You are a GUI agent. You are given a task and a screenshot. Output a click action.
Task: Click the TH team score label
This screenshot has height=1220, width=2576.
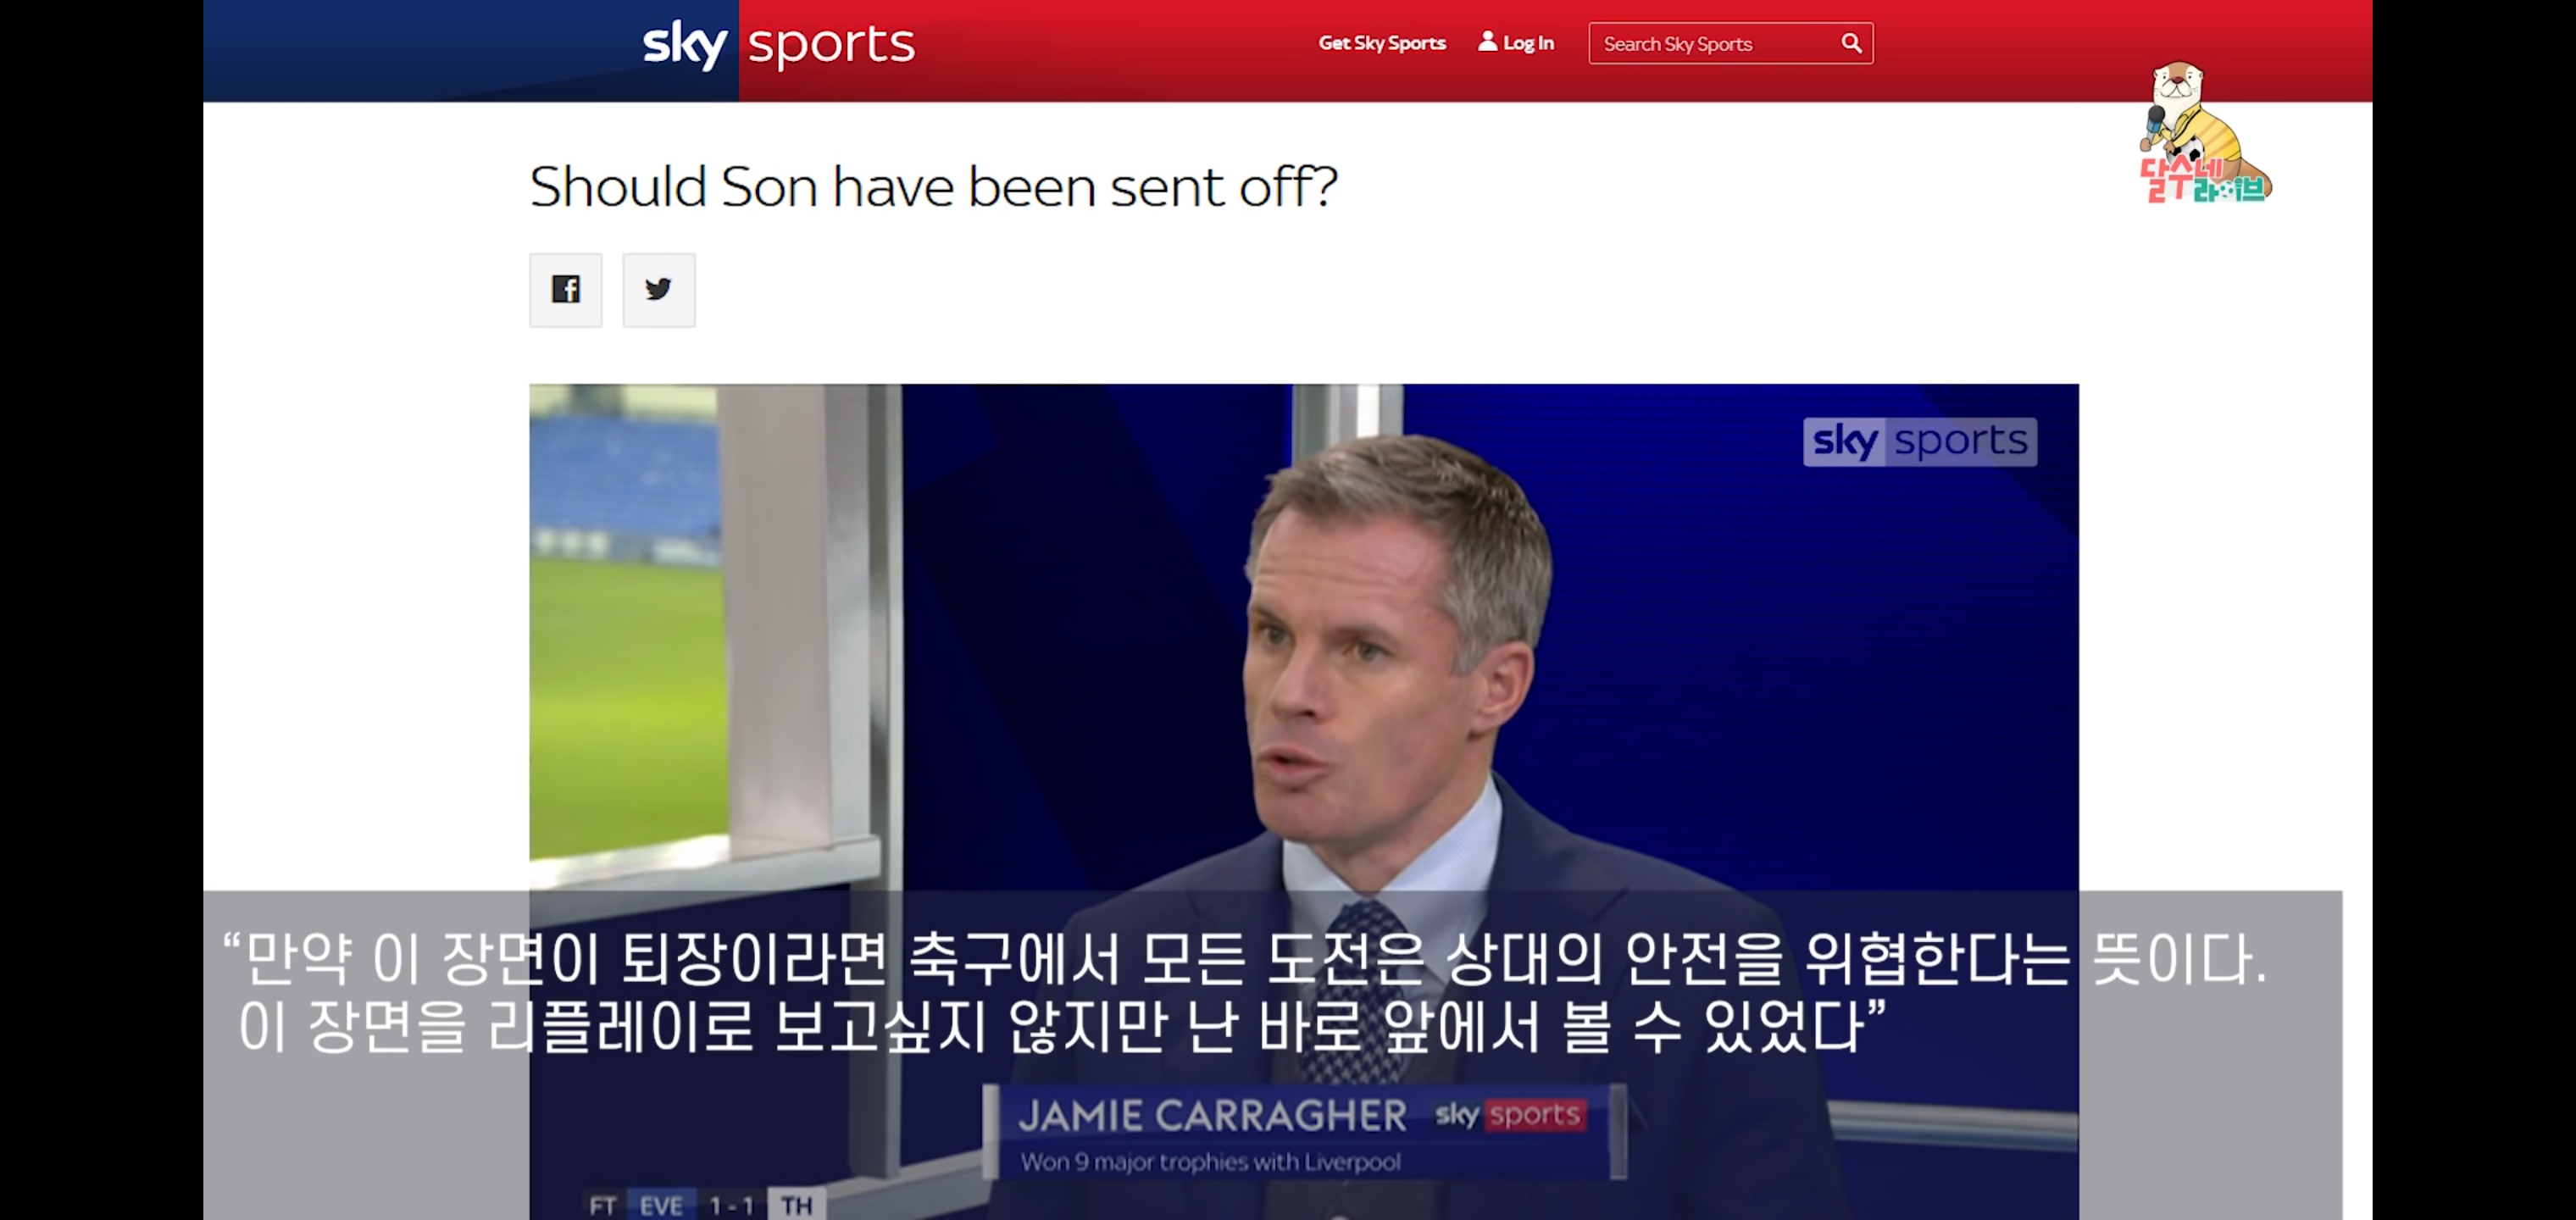tap(796, 1205)
